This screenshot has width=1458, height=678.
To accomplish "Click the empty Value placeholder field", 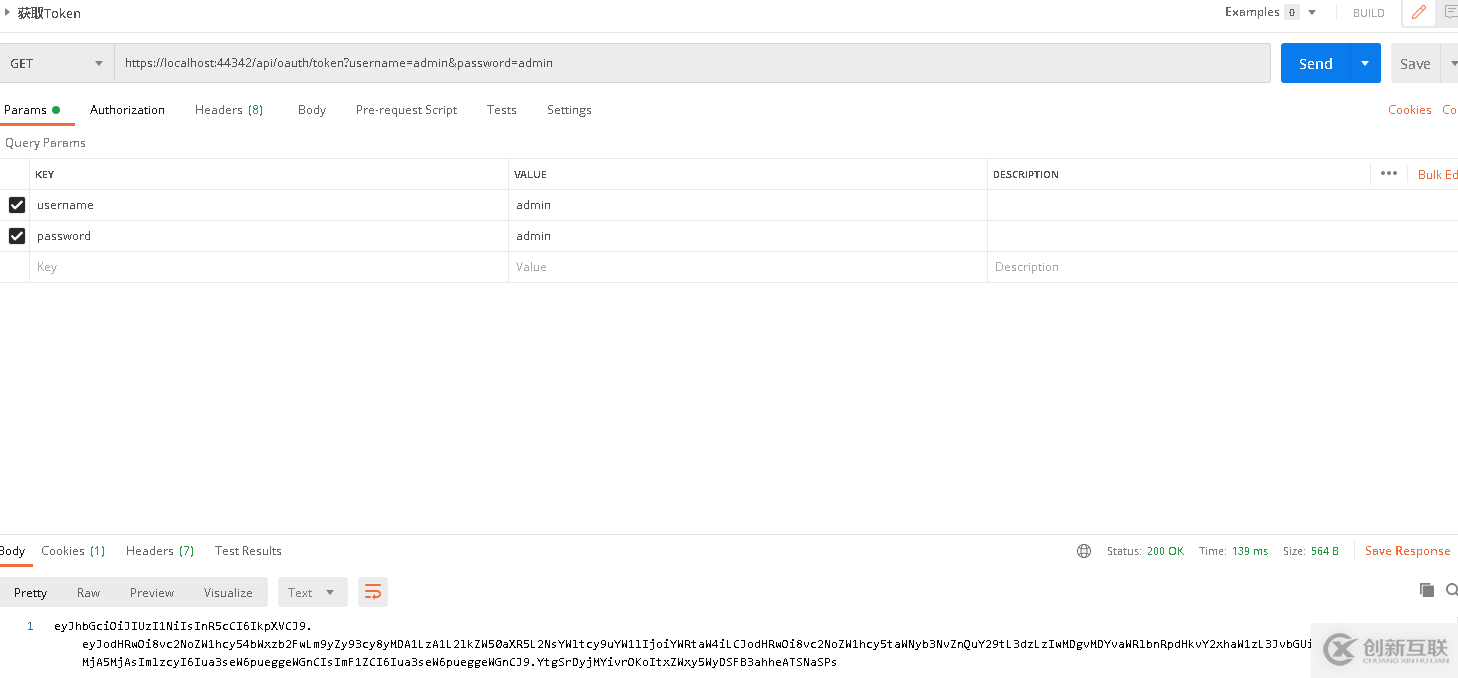I will click(x=748, y=267).
